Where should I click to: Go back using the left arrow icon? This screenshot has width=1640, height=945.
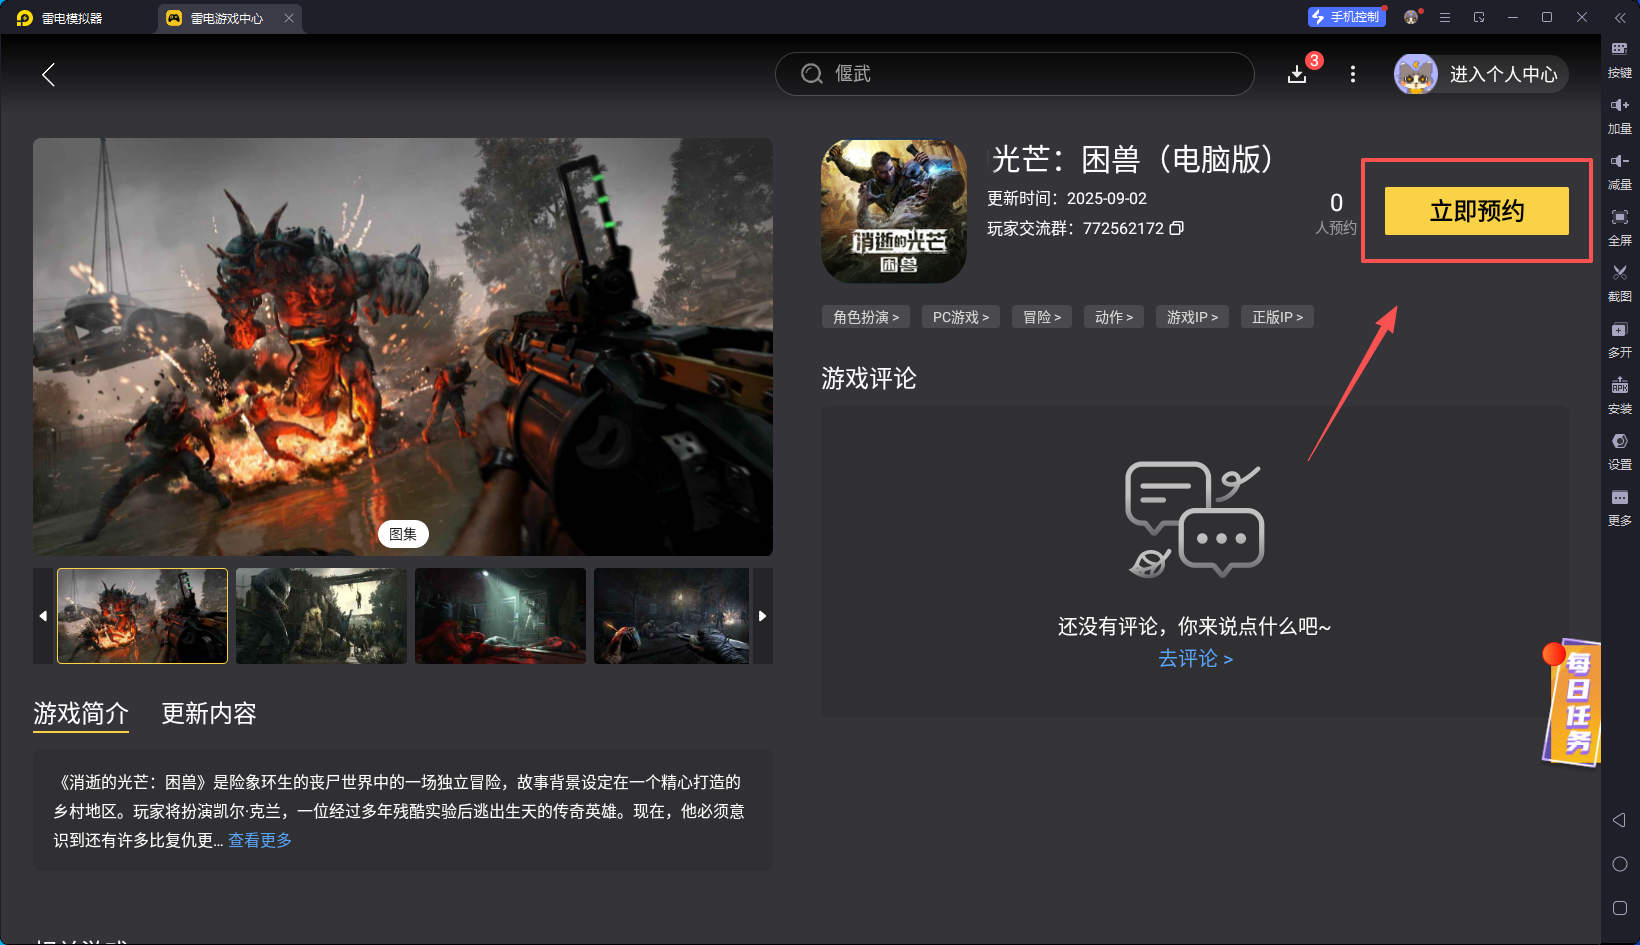[x=48, y=74]
